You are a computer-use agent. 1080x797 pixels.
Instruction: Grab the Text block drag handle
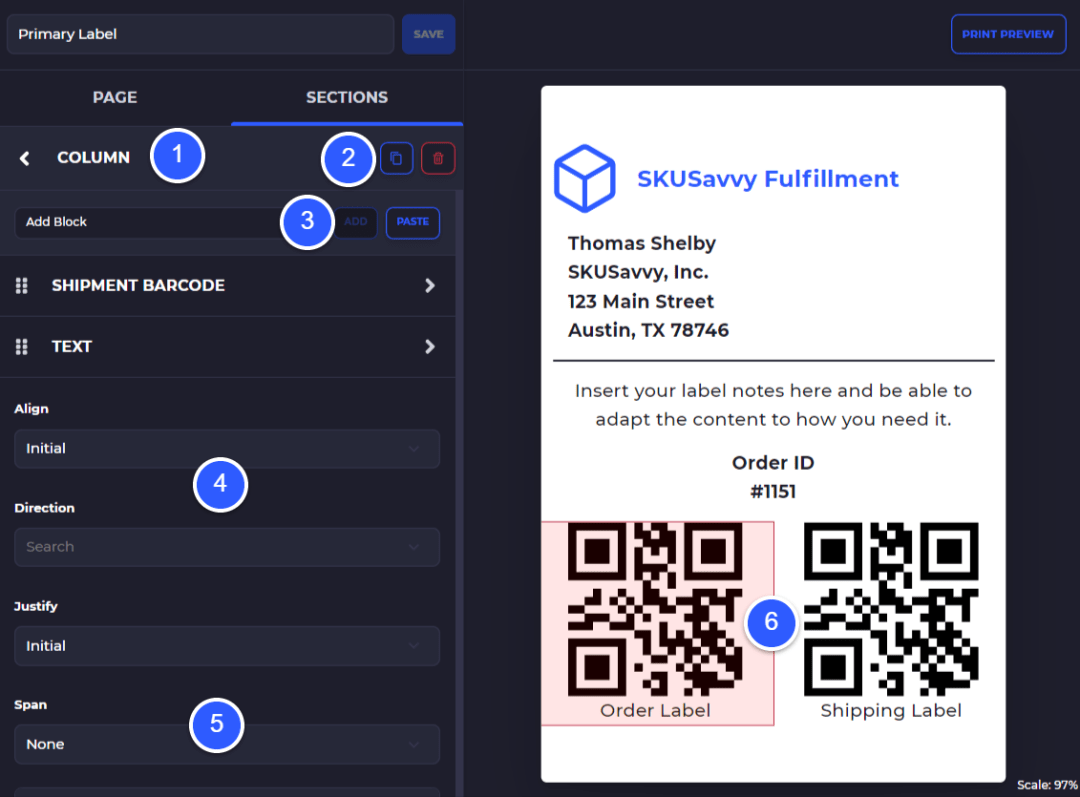21,346
